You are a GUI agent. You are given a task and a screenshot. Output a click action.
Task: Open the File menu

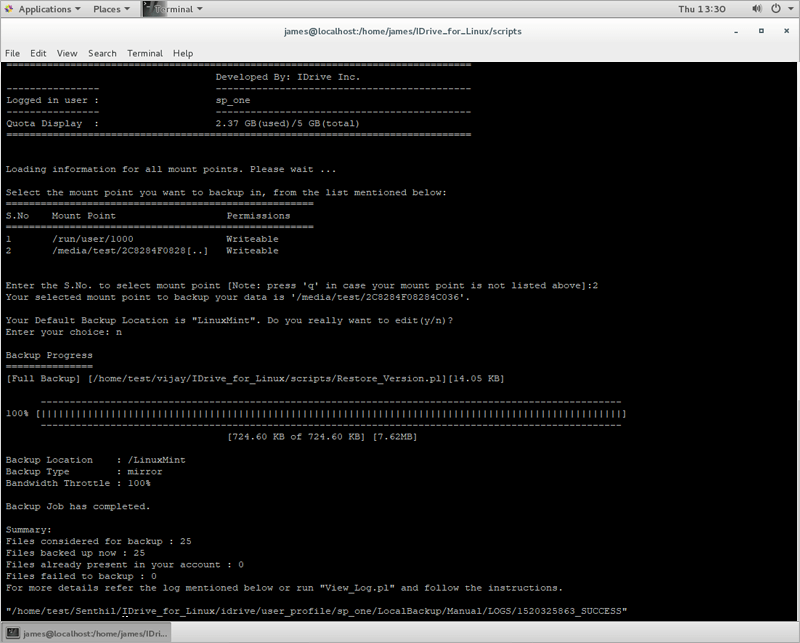click(x=12, y=53)
